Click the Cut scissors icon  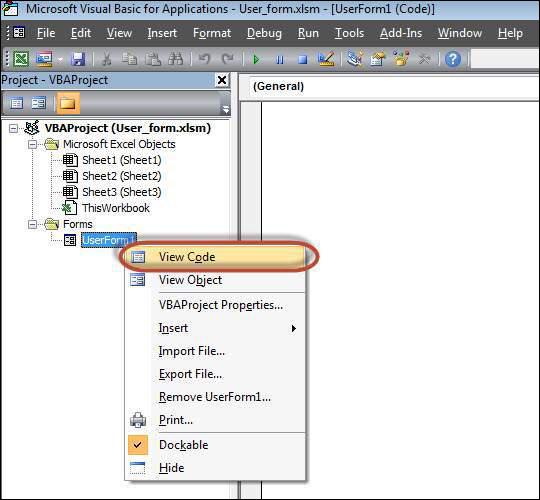tap(107, 59)
